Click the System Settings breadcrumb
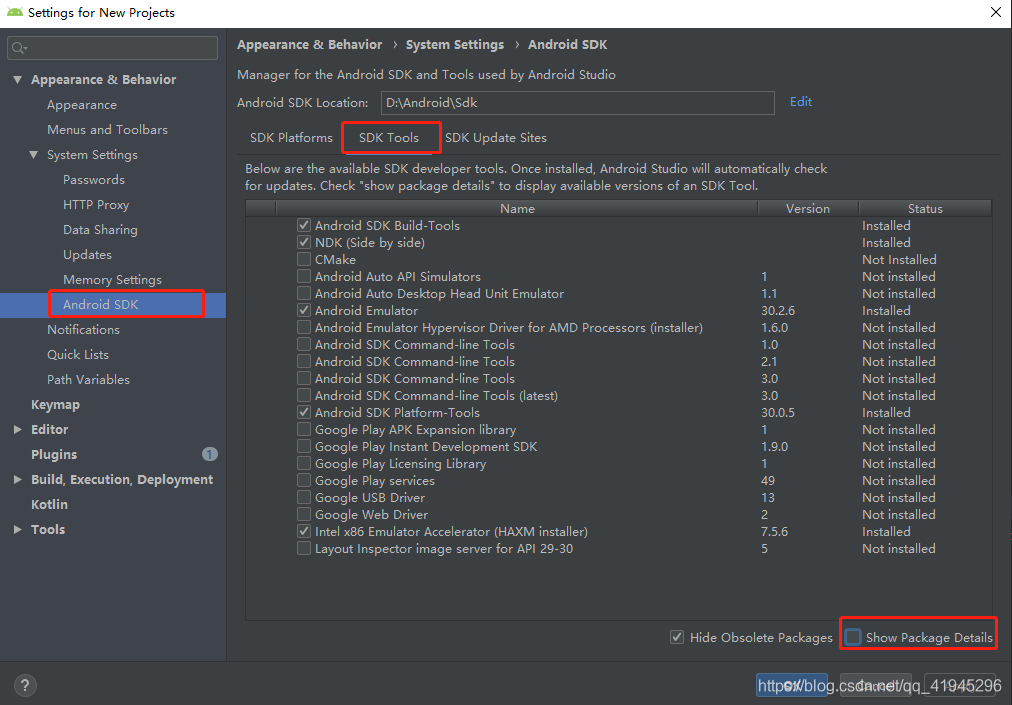 tap(454, 45)
